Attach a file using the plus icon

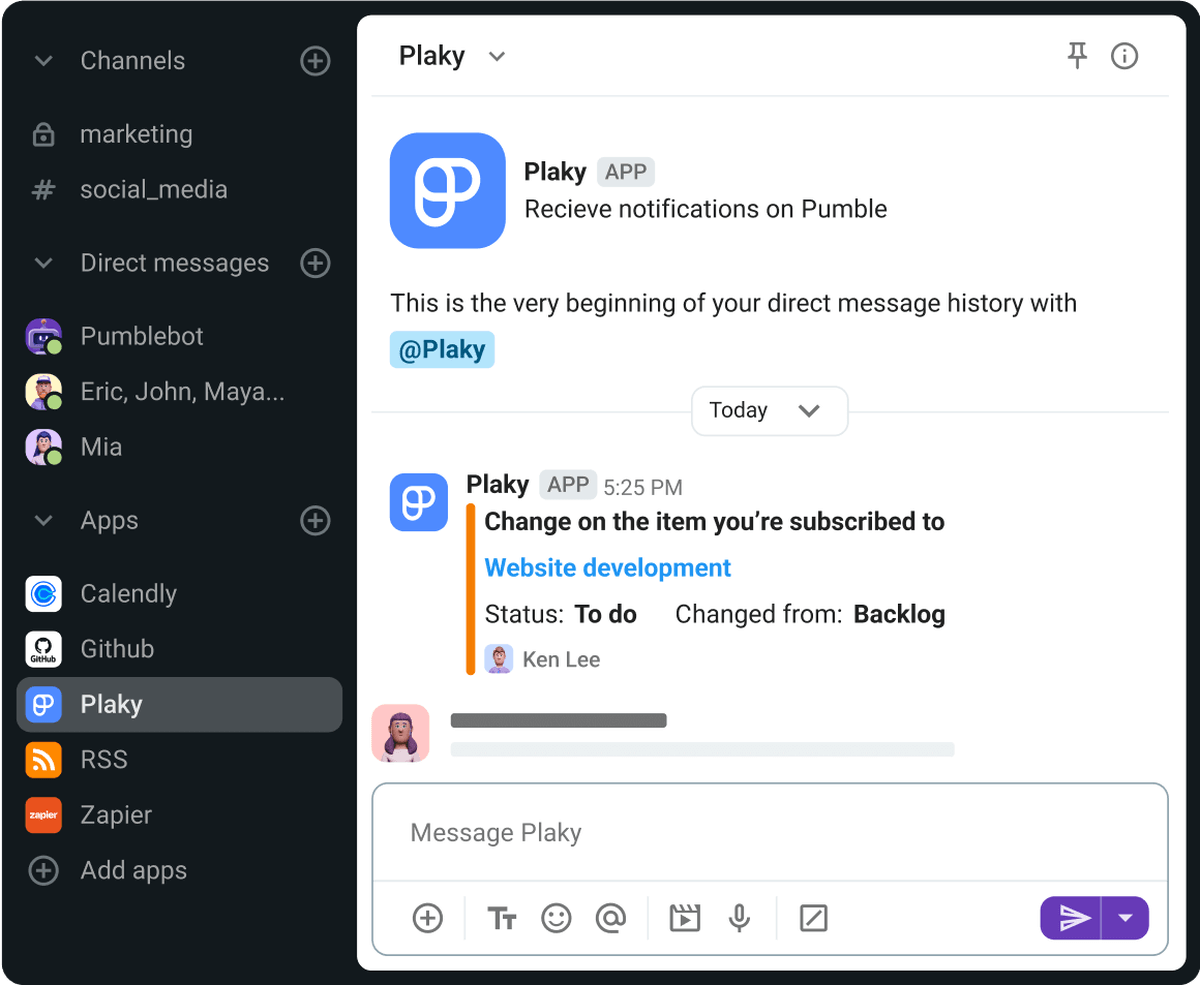pos(427,918)
